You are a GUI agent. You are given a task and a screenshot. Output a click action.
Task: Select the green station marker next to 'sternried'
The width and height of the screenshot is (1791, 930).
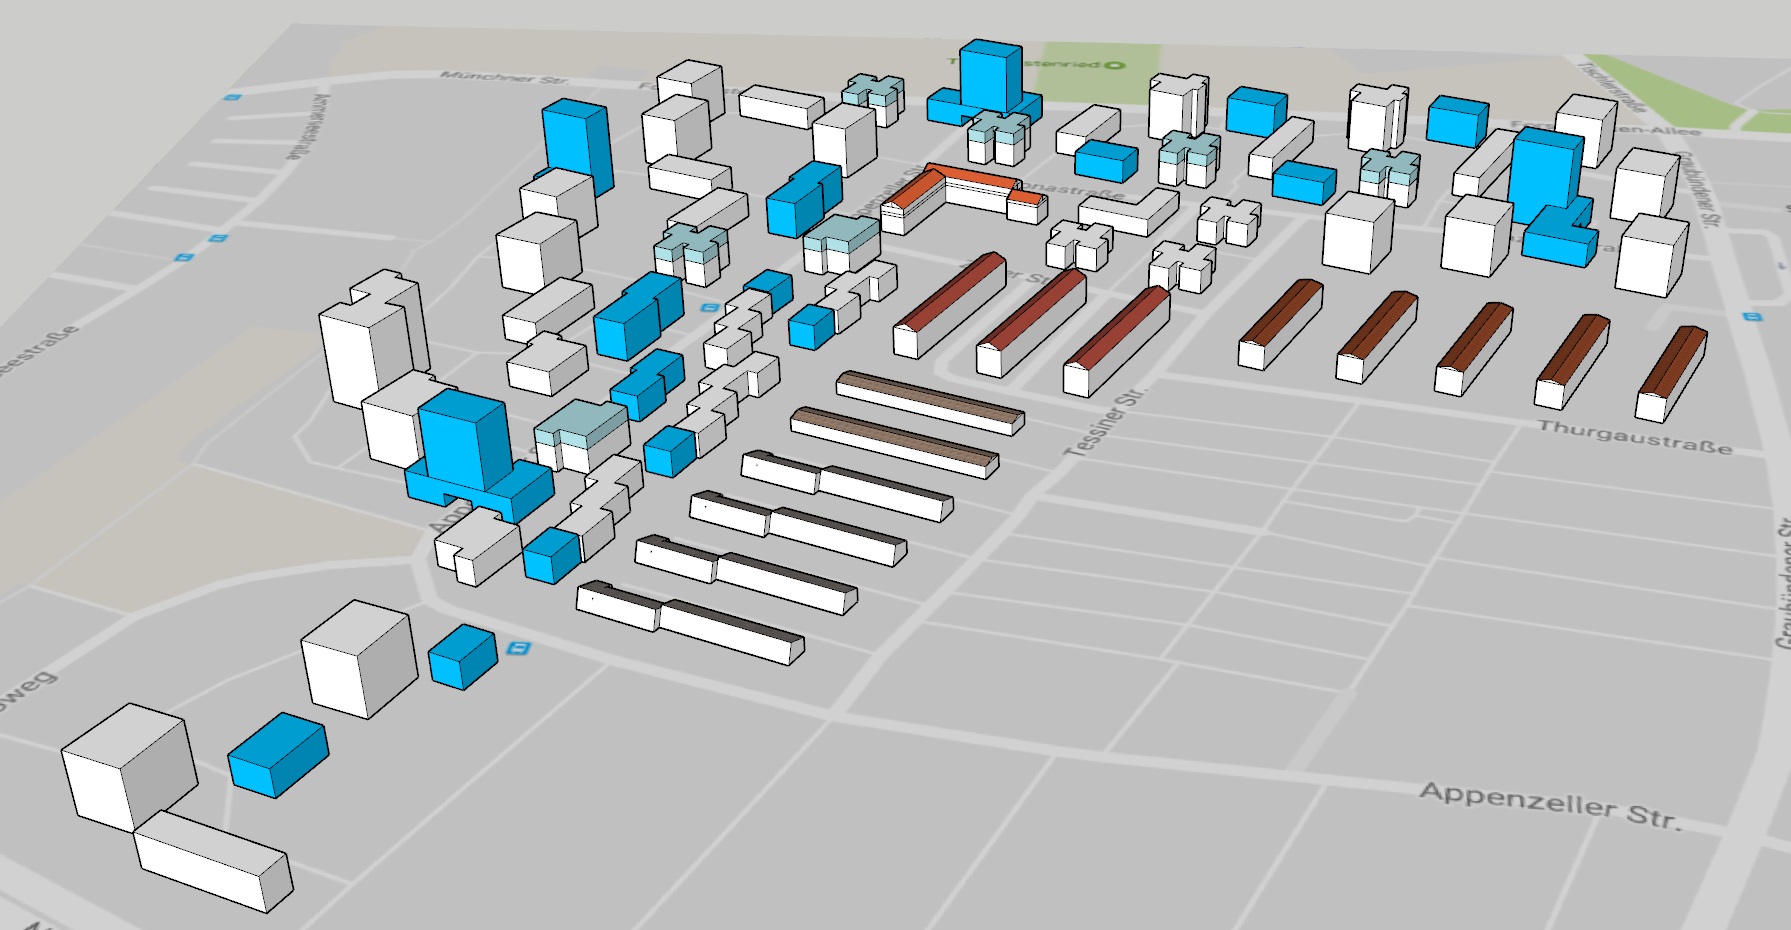1115,65
